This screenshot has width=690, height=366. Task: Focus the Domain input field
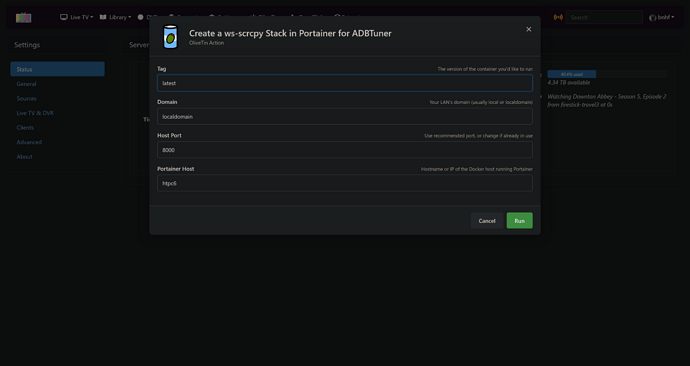tap(345, 116)
